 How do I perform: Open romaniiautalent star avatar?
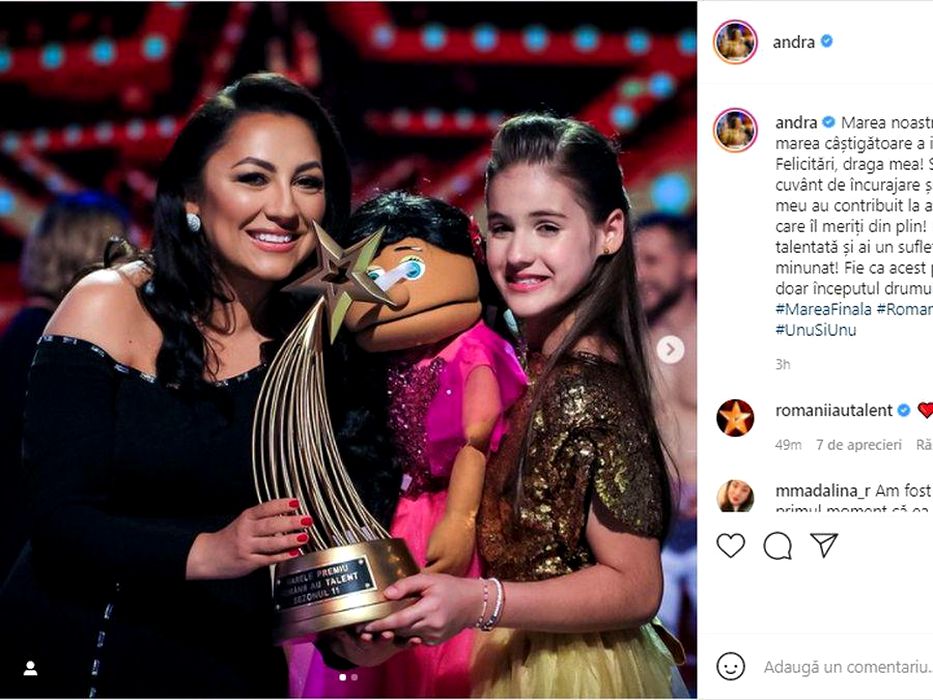click(735, 418)
